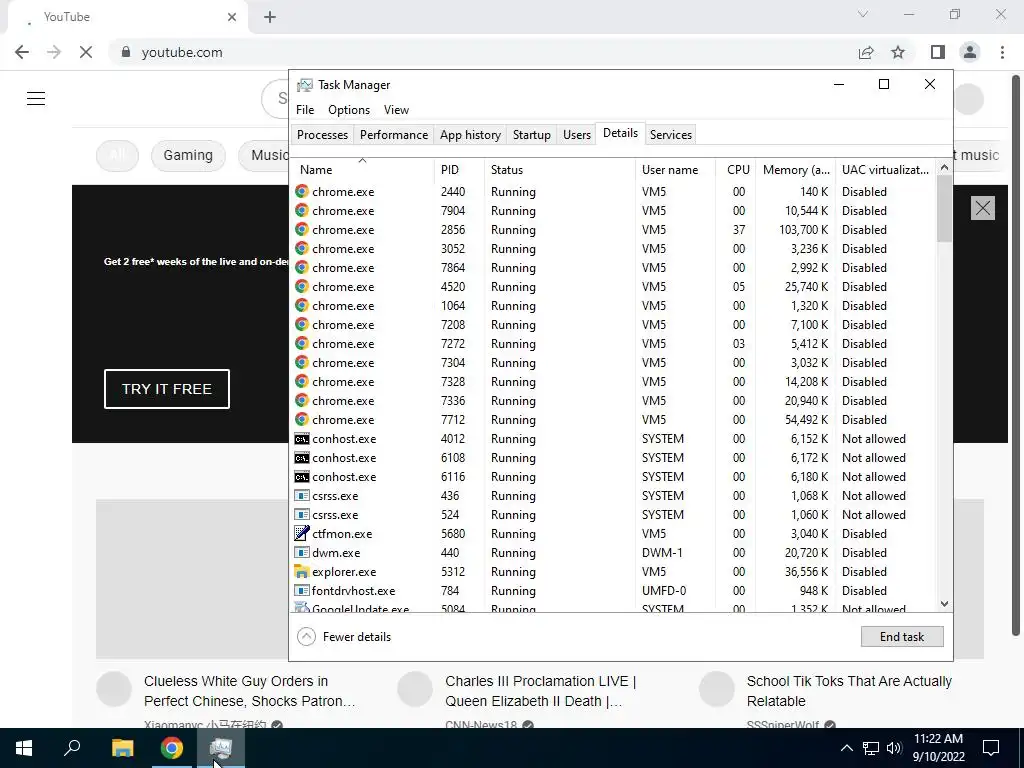
Task: Close the YouTube promo banner X
Action: [x=983, y=208]
